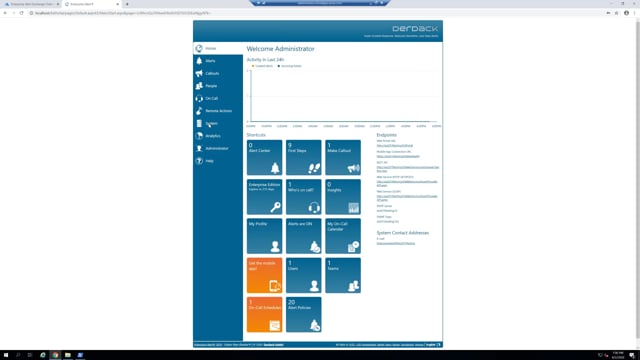
Task: Open the Web Portal URL link
Action: pyautogui.click(x=394, y=146)
